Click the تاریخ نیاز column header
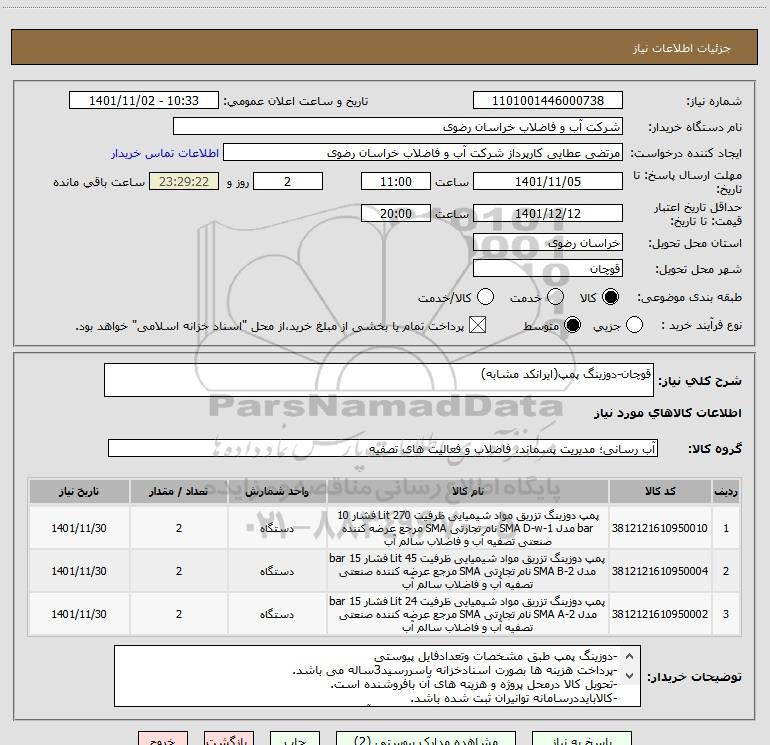The height and width of the screenshot is (745, 770). tap(79, 492)
